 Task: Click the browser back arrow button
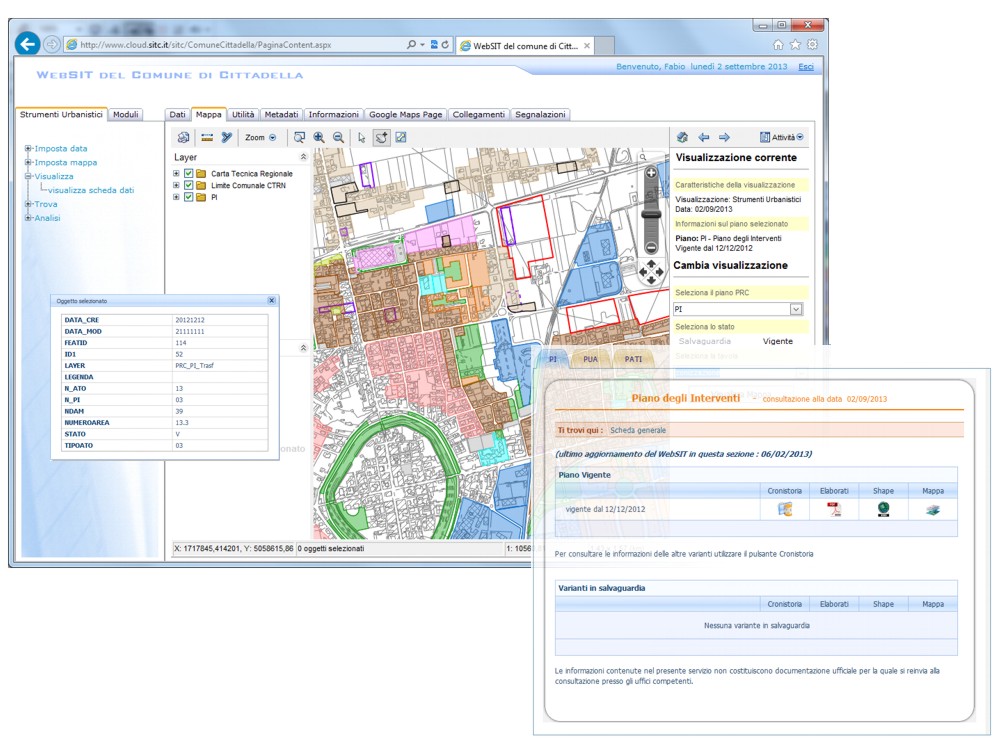pyautogui.click(x=27, y=44)
